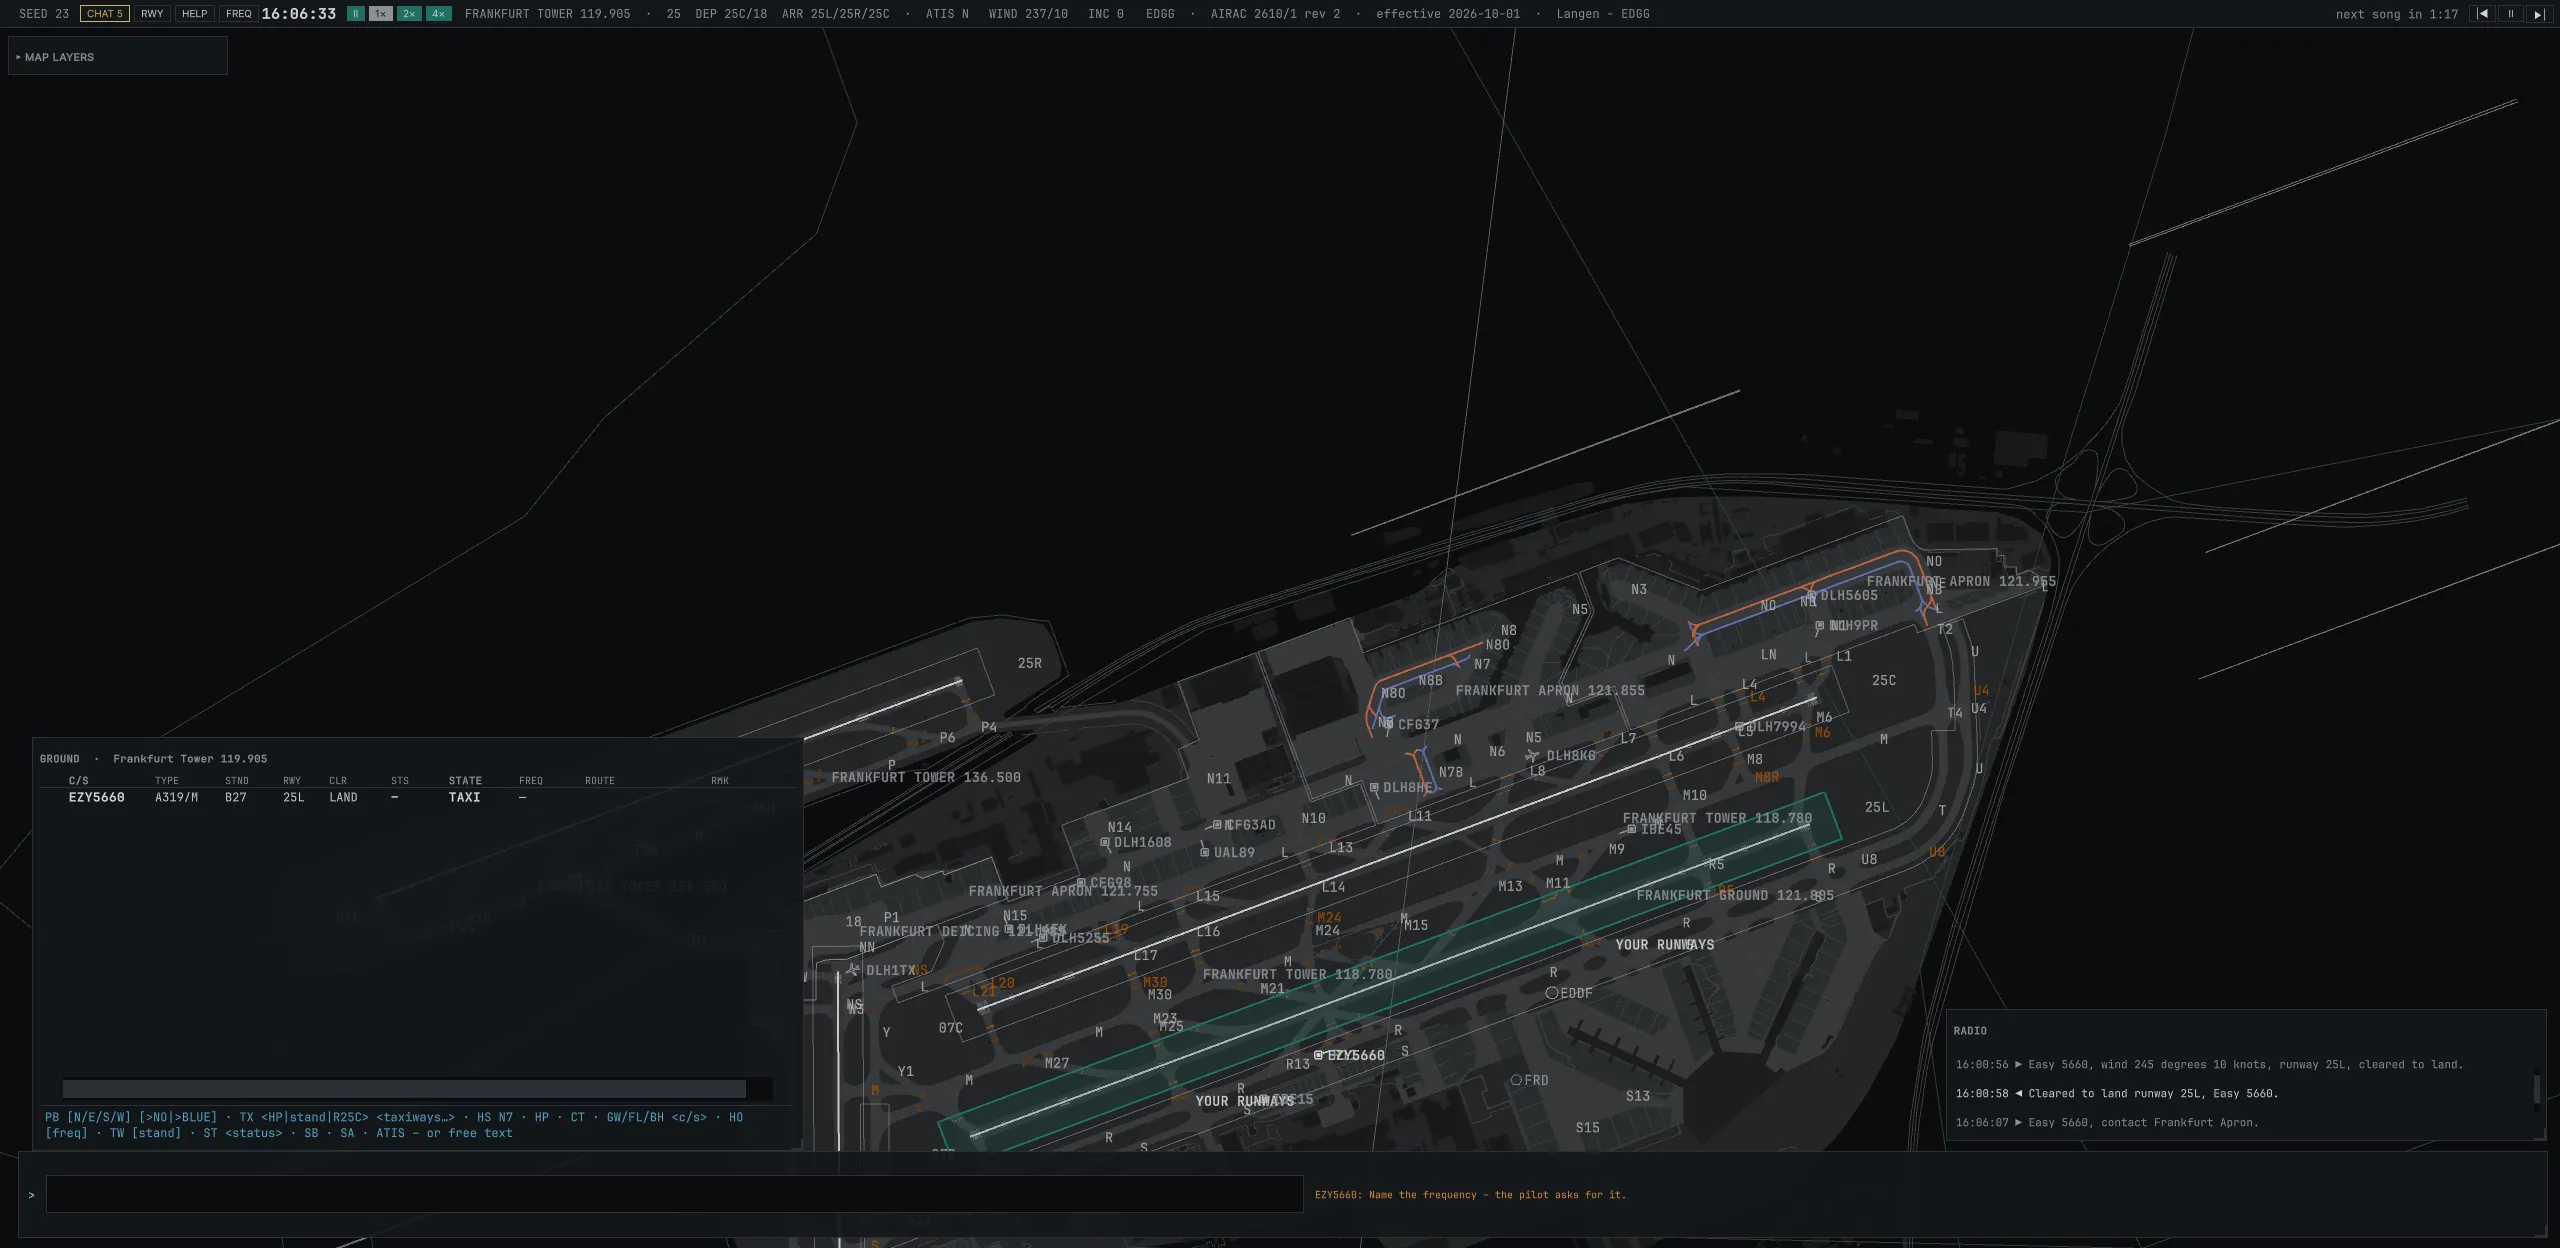The image size is (2560, 1248).
Task: Click the command input field
Action: tap(674, 1194)
